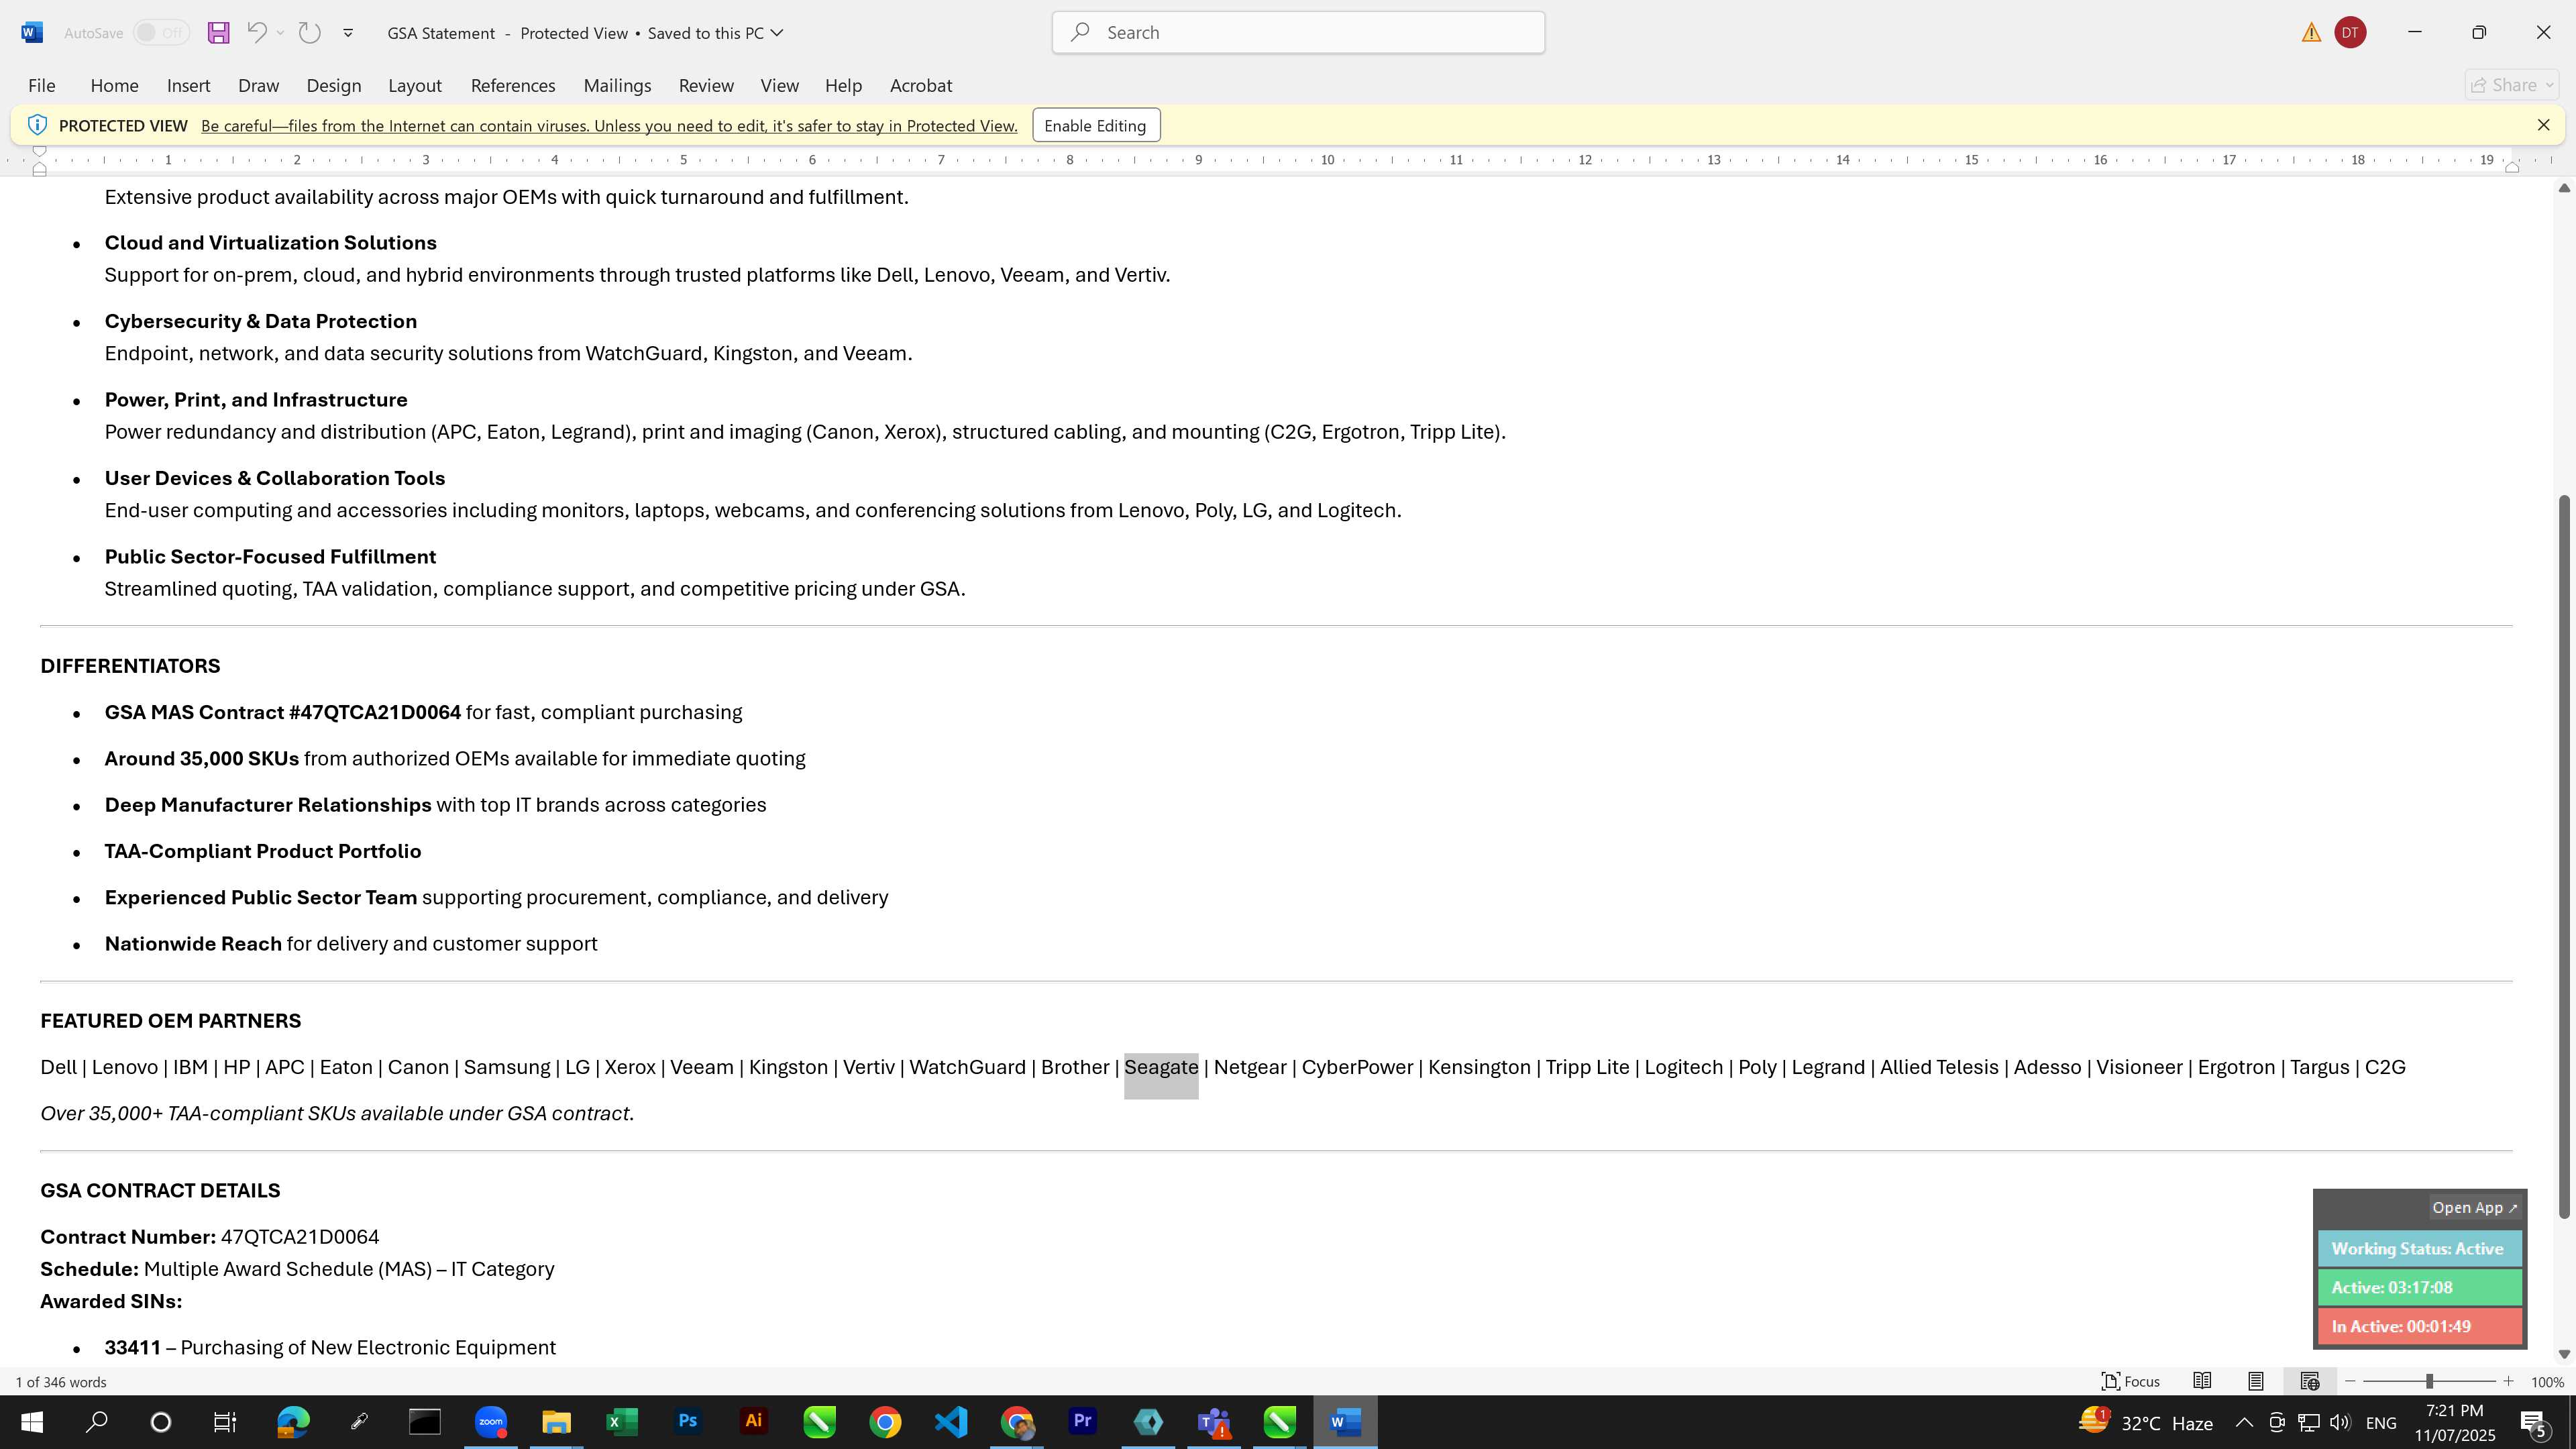The width and height of the screenshot is (2576, 1449).
Task: Click the hanging indent marker on ruler
Action: tap(39, 166)
